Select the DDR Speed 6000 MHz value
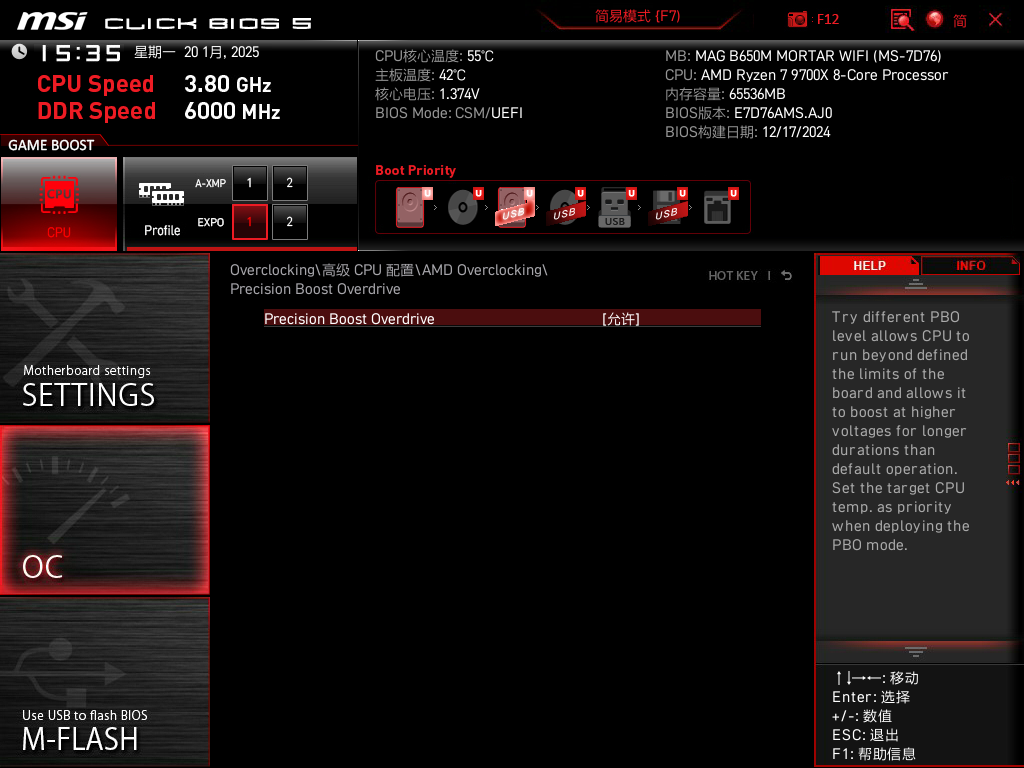 coord(232,111)
